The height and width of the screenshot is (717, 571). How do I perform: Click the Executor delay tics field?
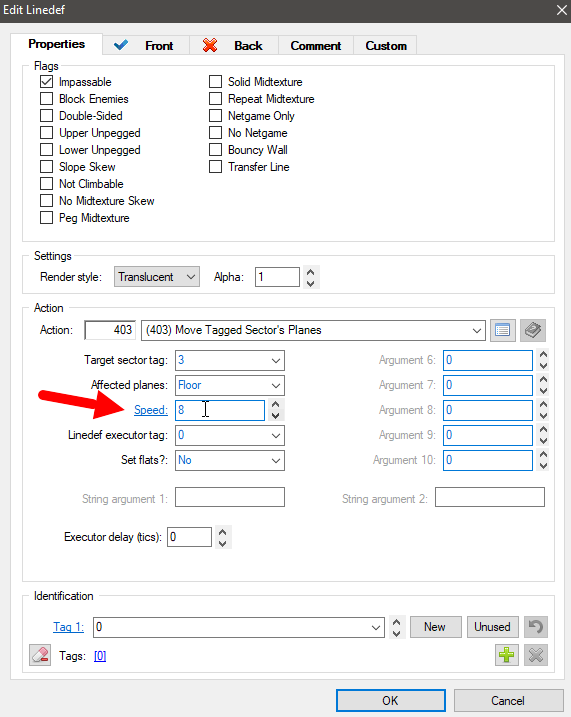click(x=189, y=537)
